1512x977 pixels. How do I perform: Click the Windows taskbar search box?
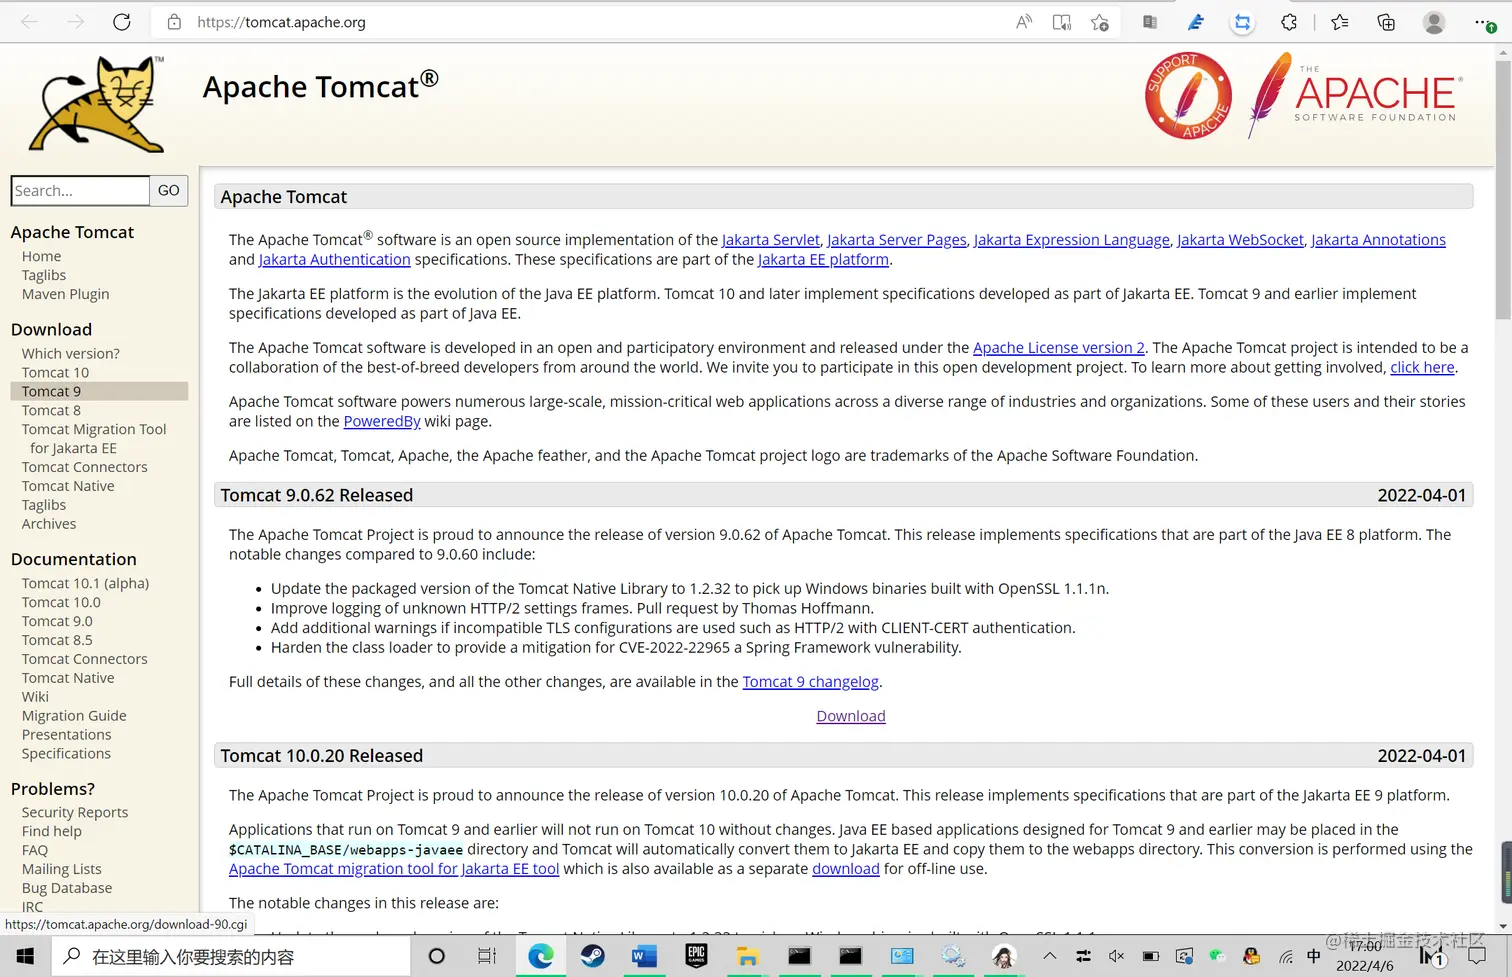[x=230, y=957]
